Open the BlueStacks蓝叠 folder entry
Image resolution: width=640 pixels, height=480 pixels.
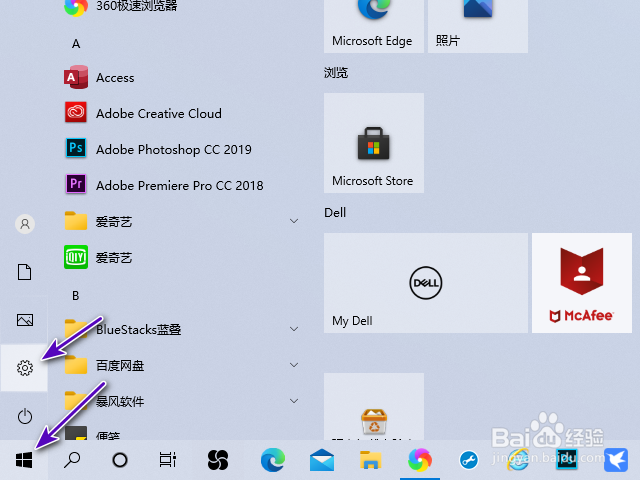click(180, 329)
